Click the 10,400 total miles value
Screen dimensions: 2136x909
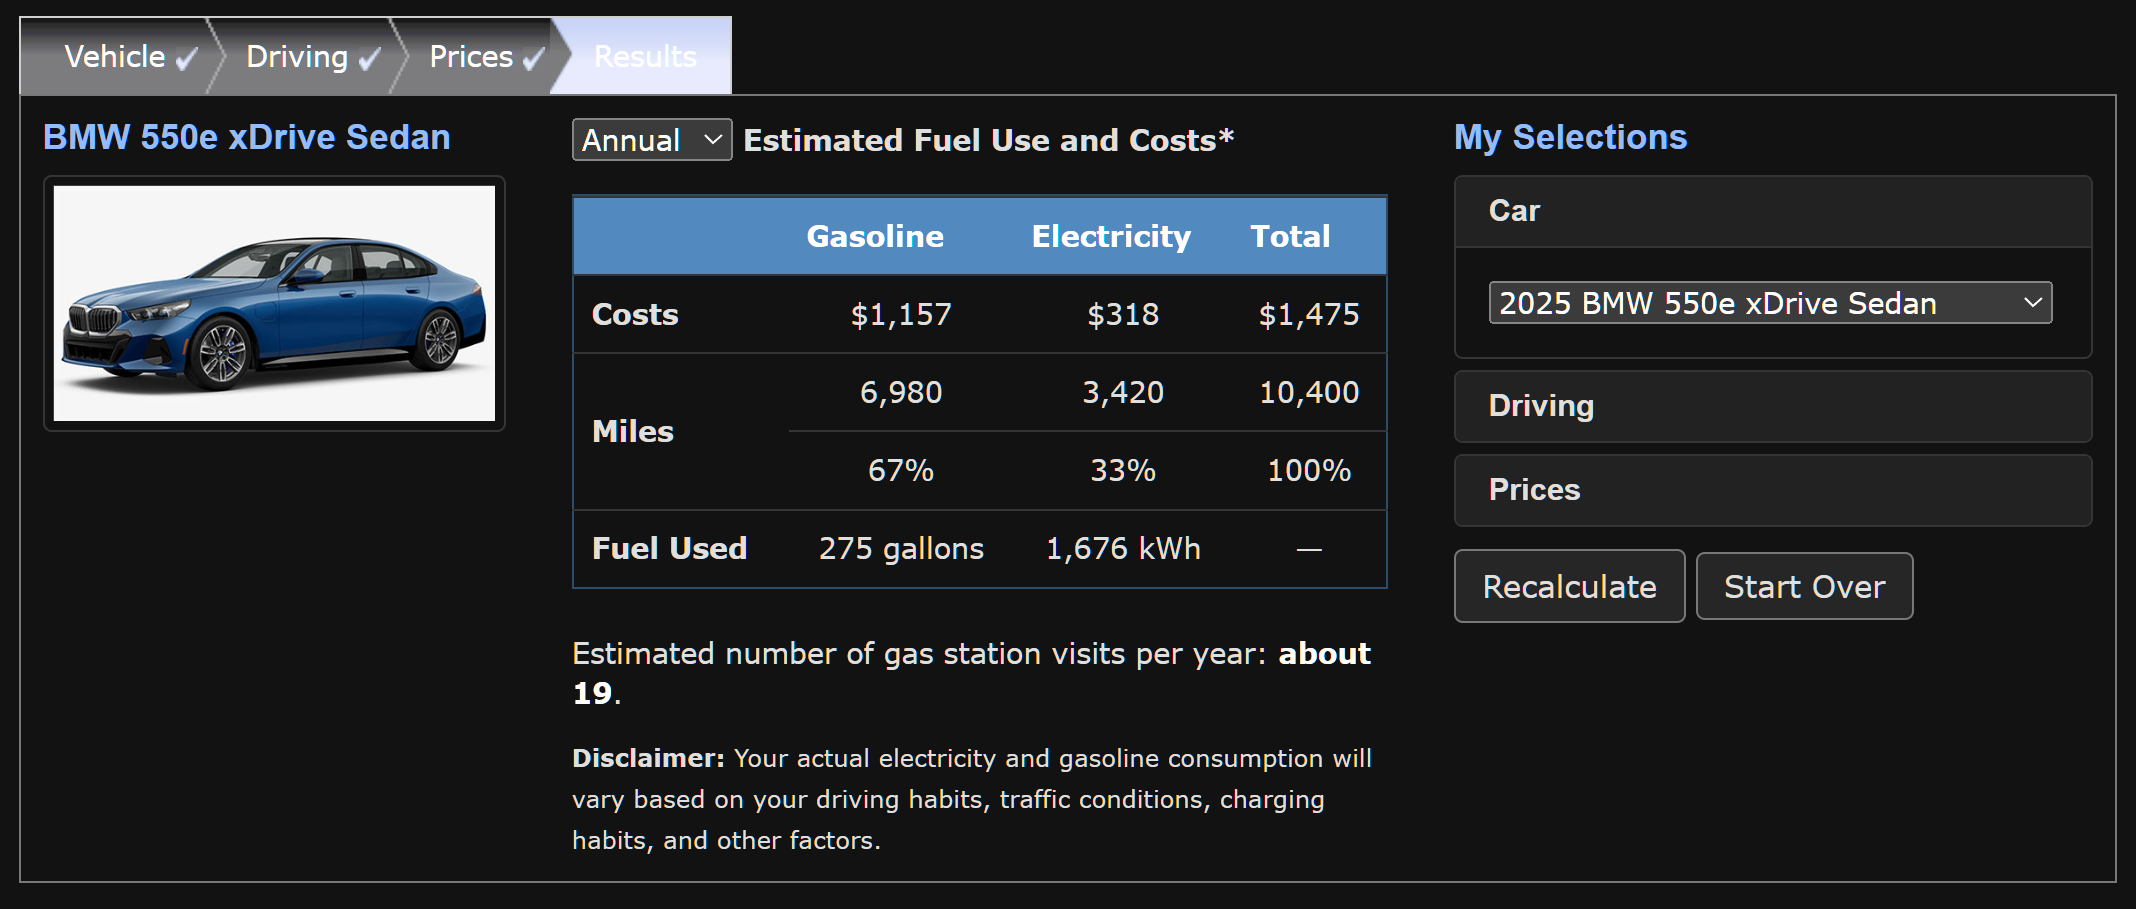1309,392
